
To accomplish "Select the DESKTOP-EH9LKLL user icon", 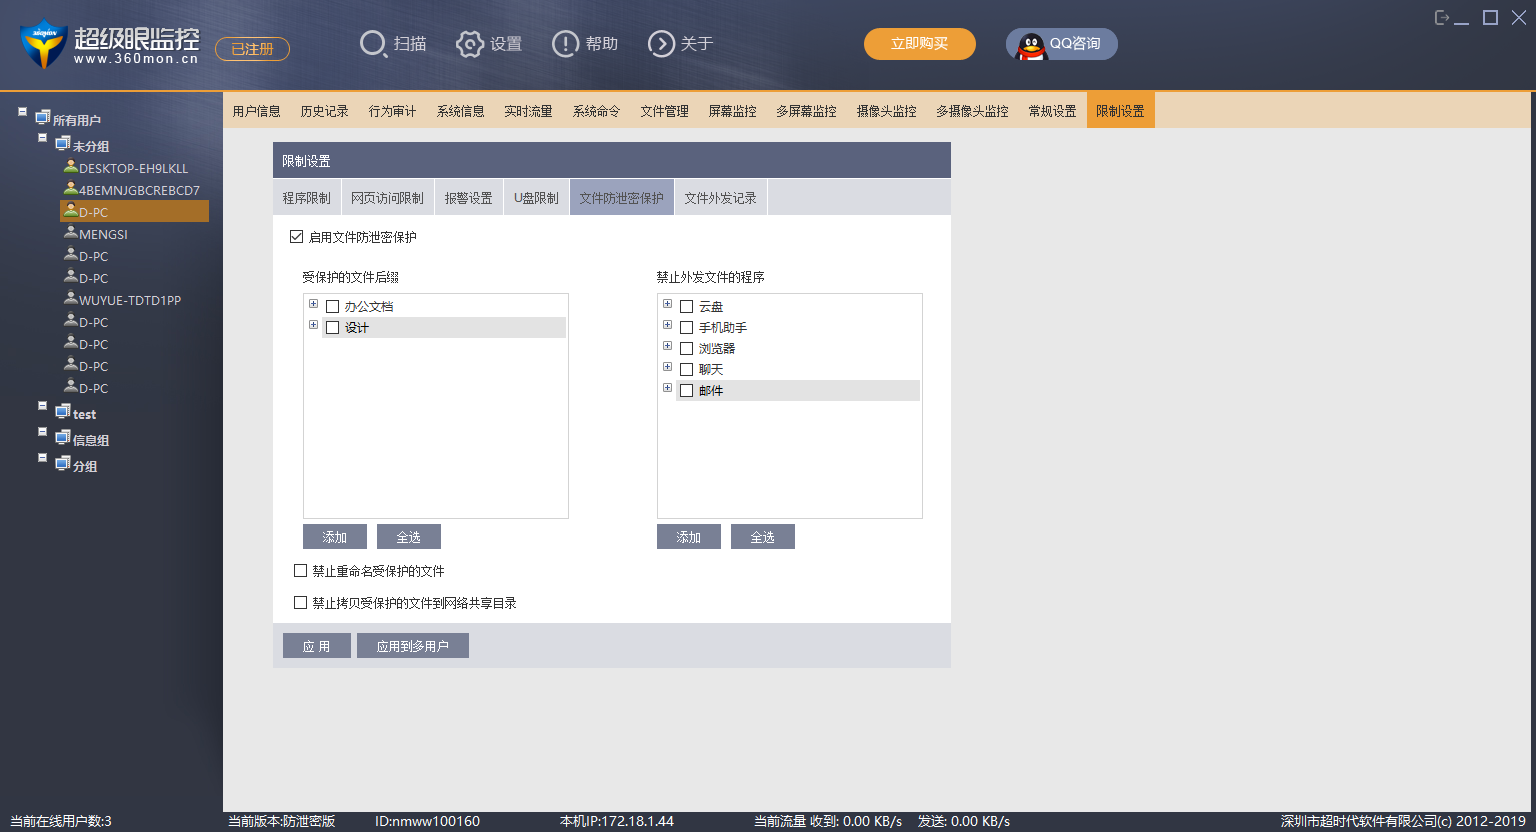I will 71,167.
